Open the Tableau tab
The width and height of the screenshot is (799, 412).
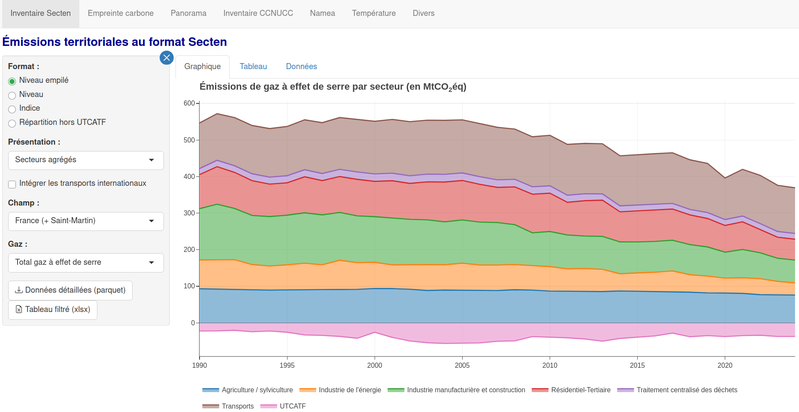253,66
